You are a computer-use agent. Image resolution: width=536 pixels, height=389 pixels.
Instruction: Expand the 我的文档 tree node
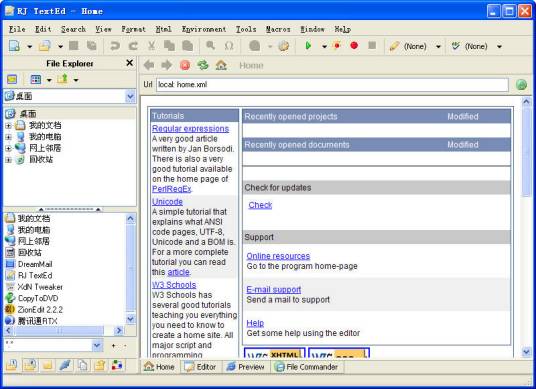pos(9,126)
